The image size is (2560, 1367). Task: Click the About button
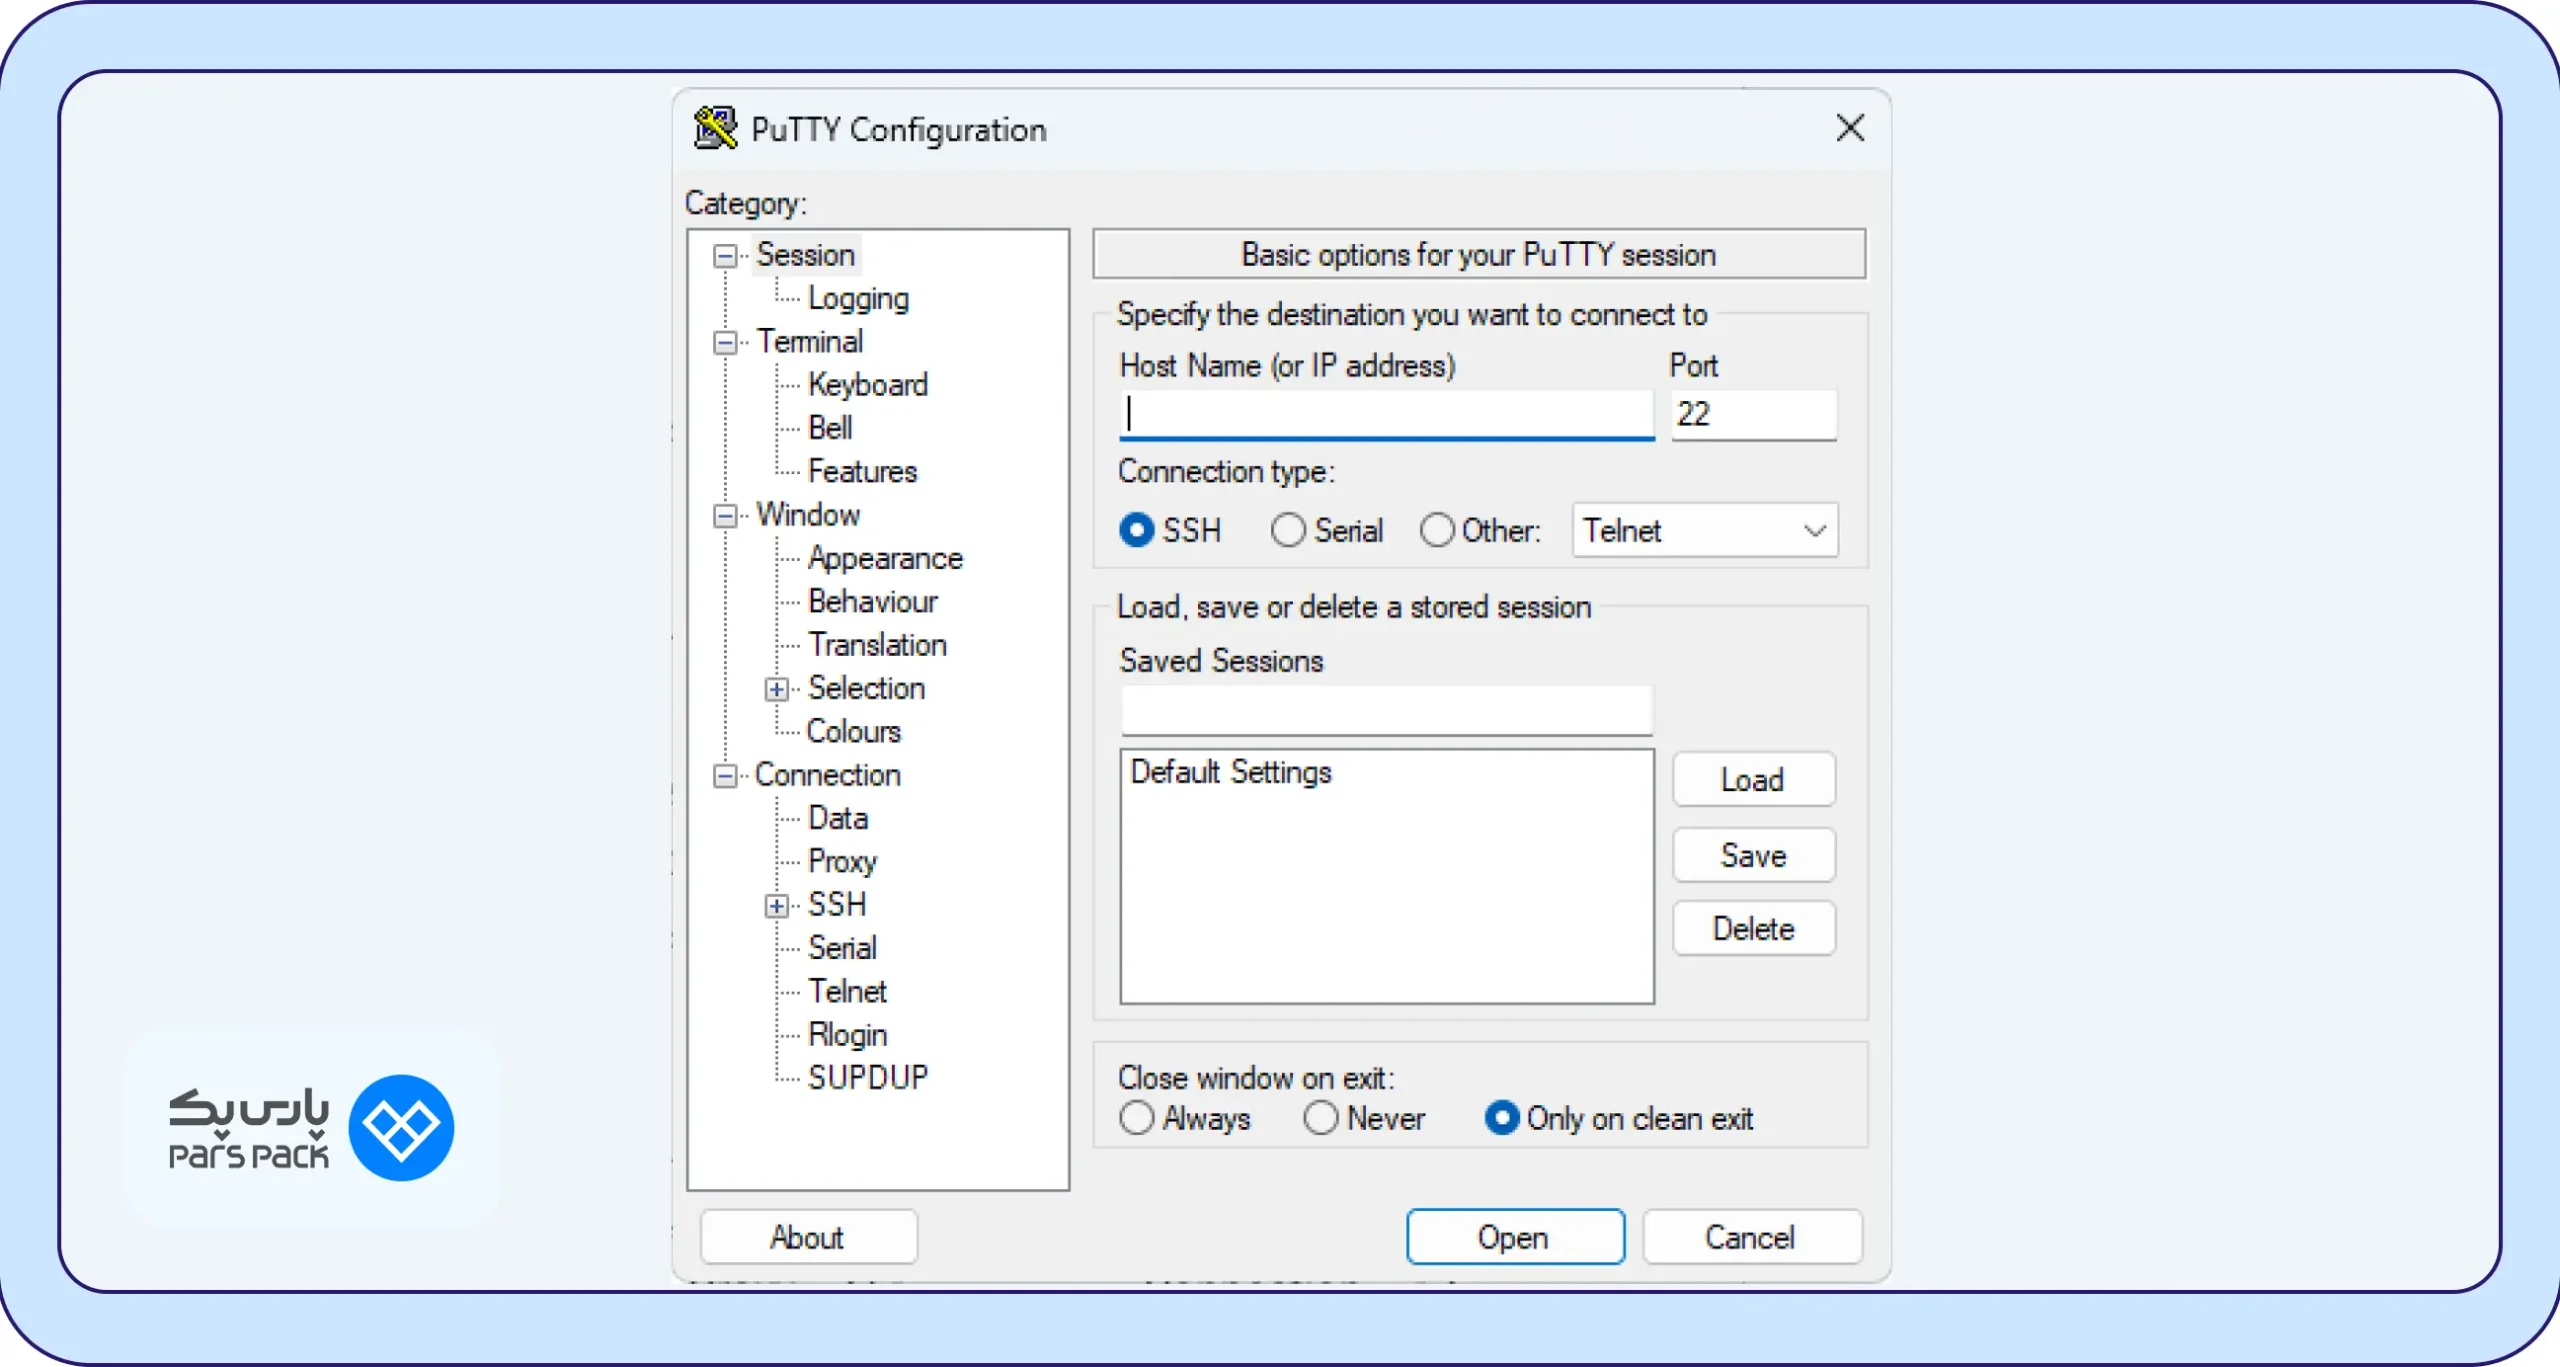[x=808, y=1238]
